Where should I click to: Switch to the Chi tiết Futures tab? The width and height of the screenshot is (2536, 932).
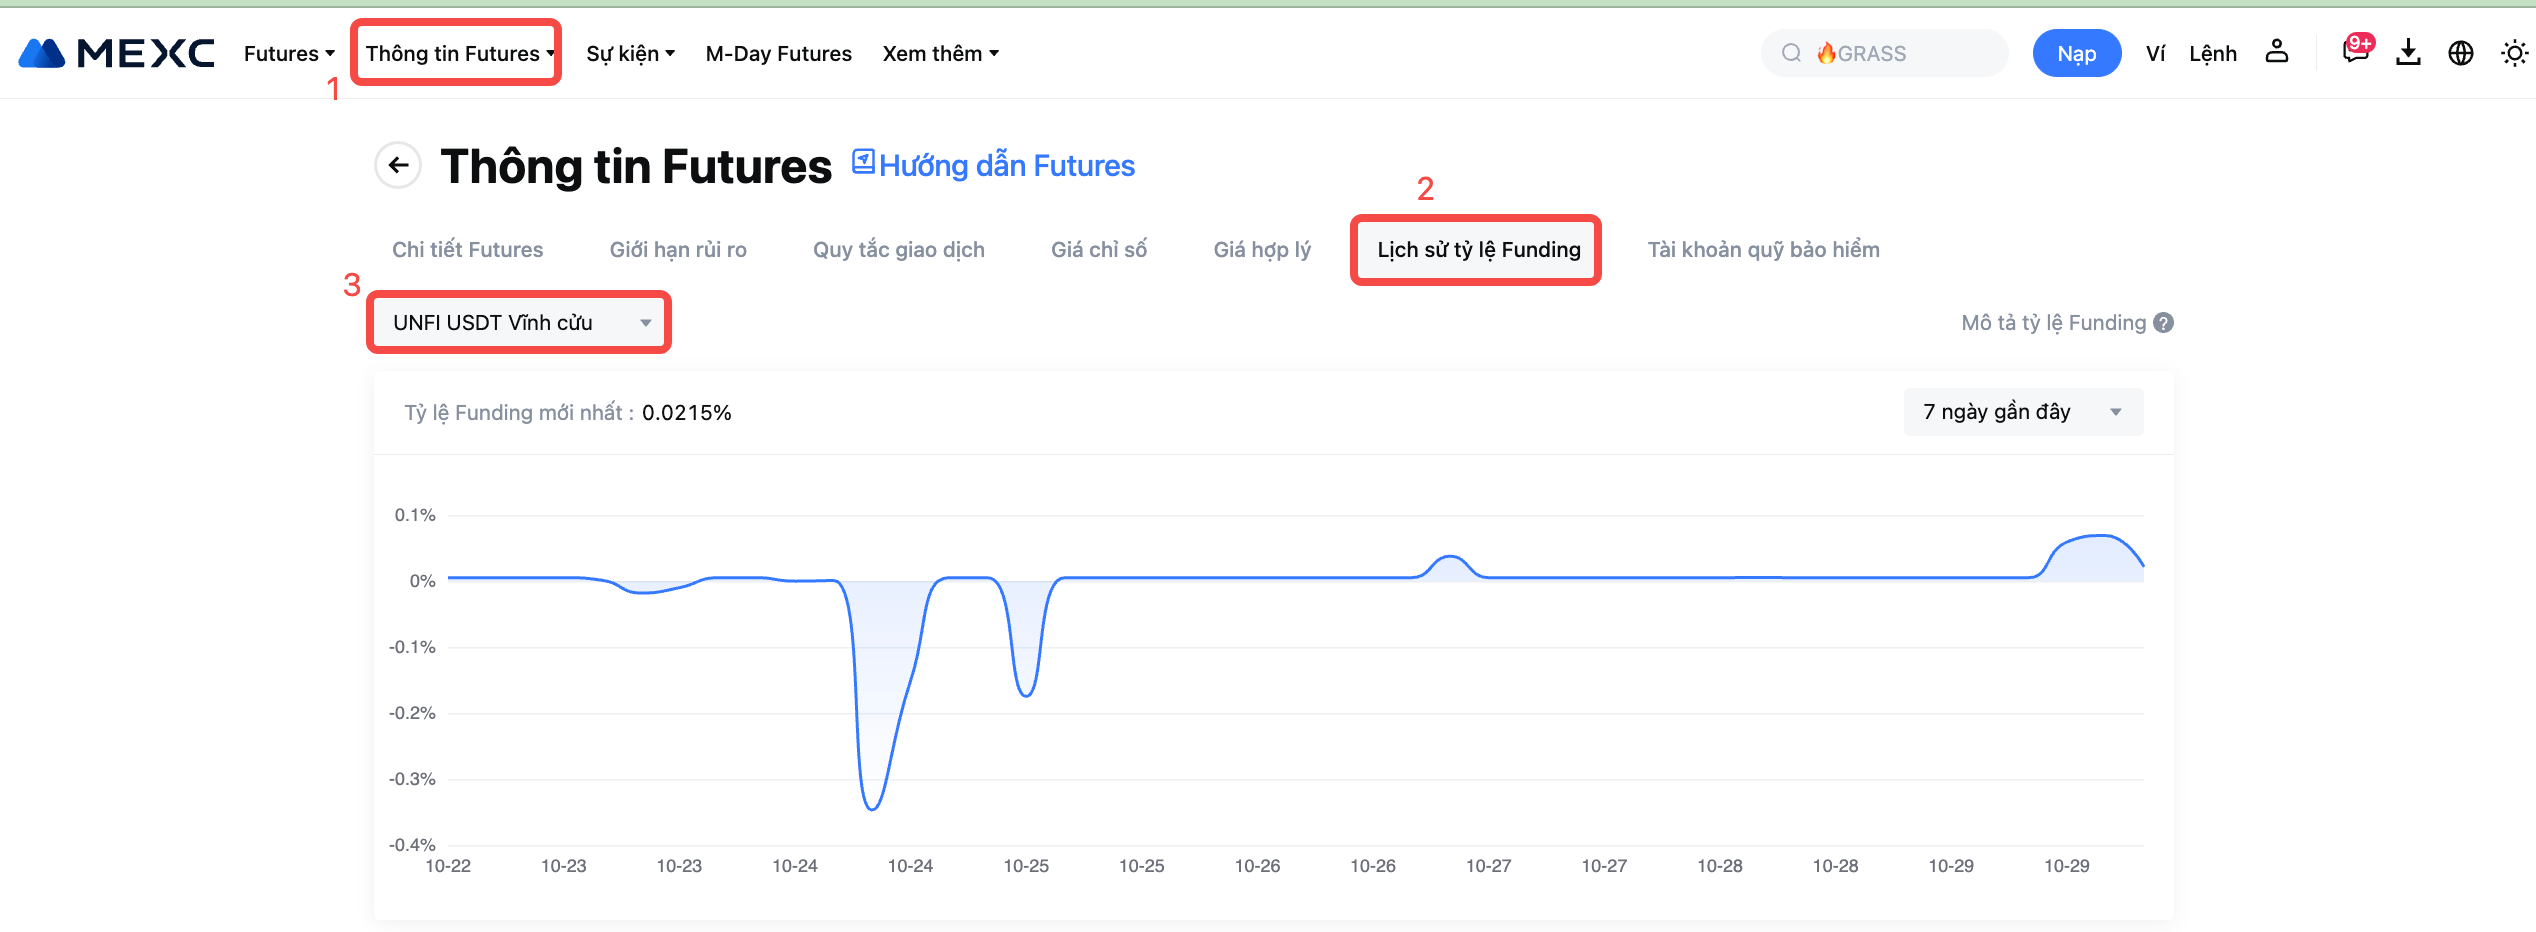[x=467, y=250]
